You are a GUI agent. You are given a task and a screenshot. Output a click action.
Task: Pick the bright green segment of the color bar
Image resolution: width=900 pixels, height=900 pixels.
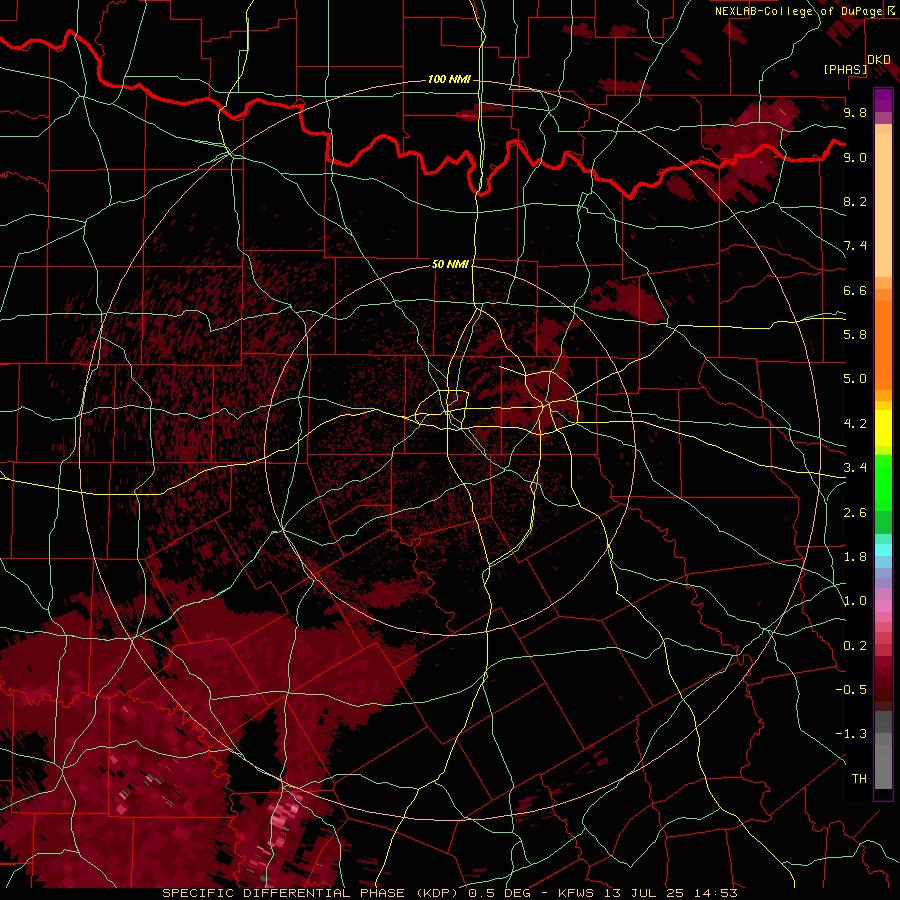[883, 482]
